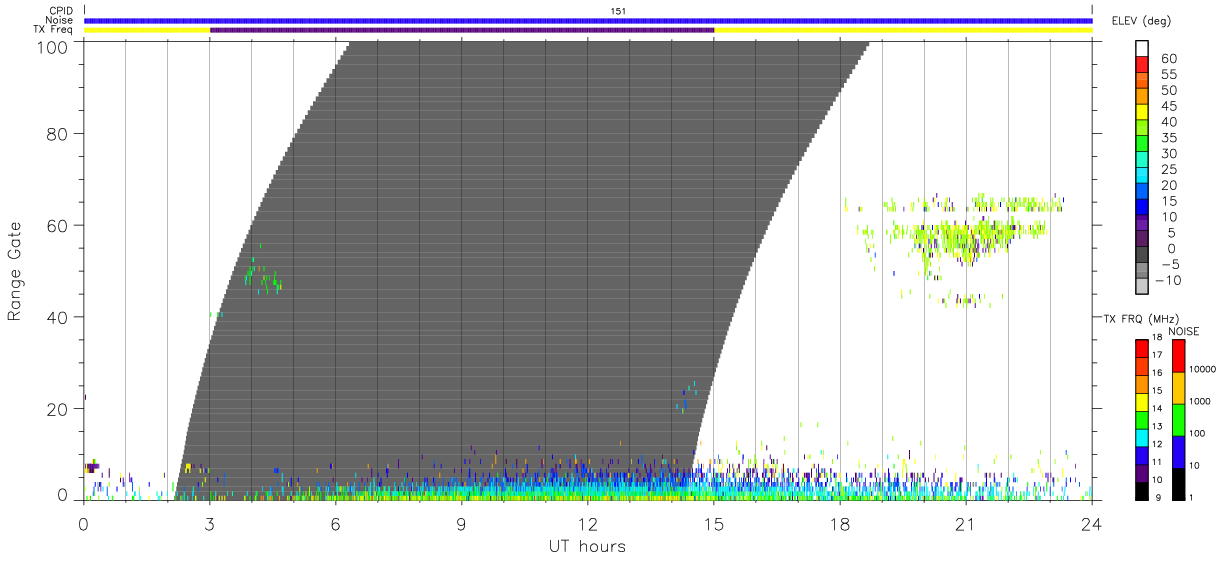Click the black bottom segment of TX FRQ colorbar
1228x567 pixels.
(x=1142, y=491)
